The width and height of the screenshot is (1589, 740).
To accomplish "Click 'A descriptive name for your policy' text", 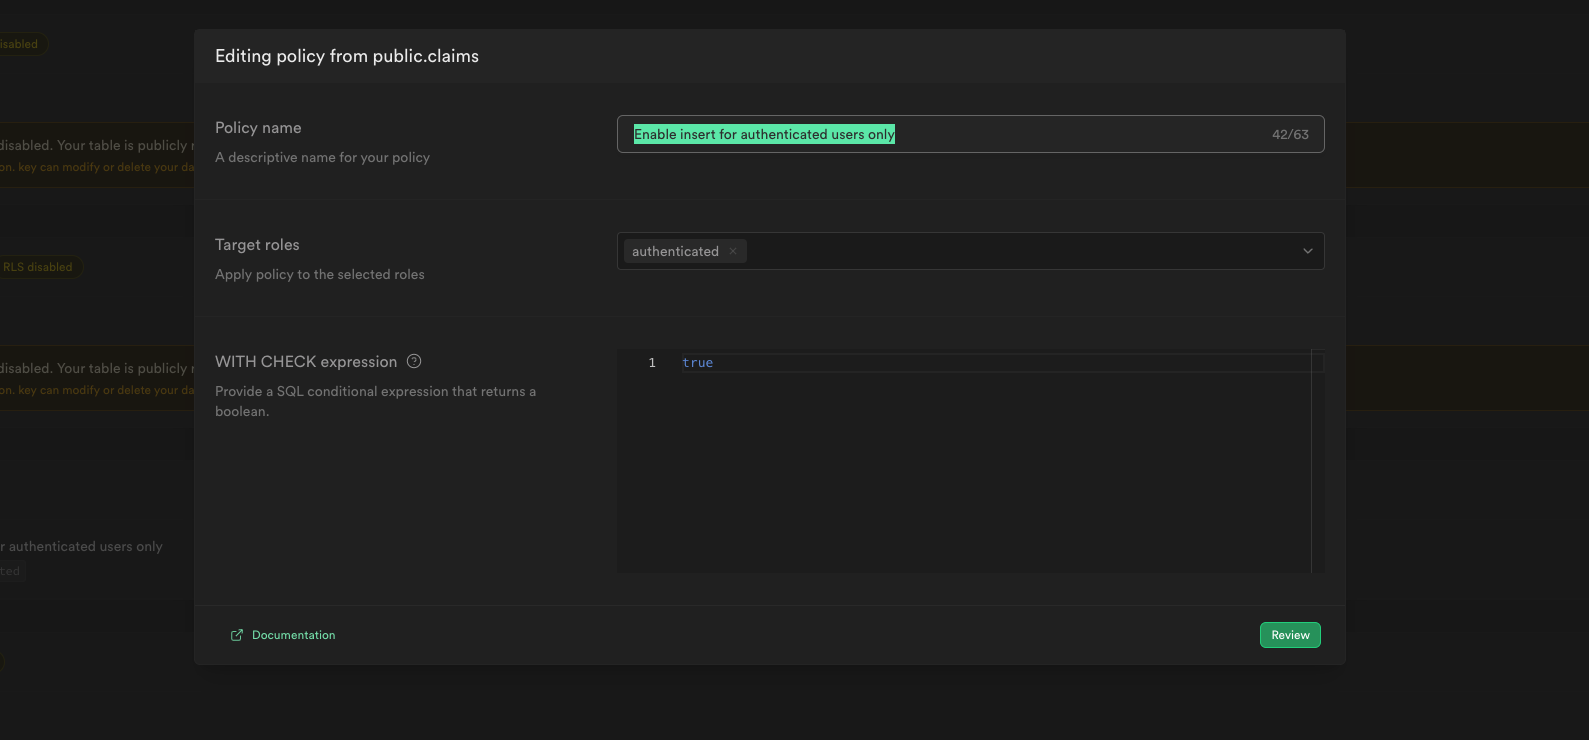I will pyautogui.click(x=322, y=158).
